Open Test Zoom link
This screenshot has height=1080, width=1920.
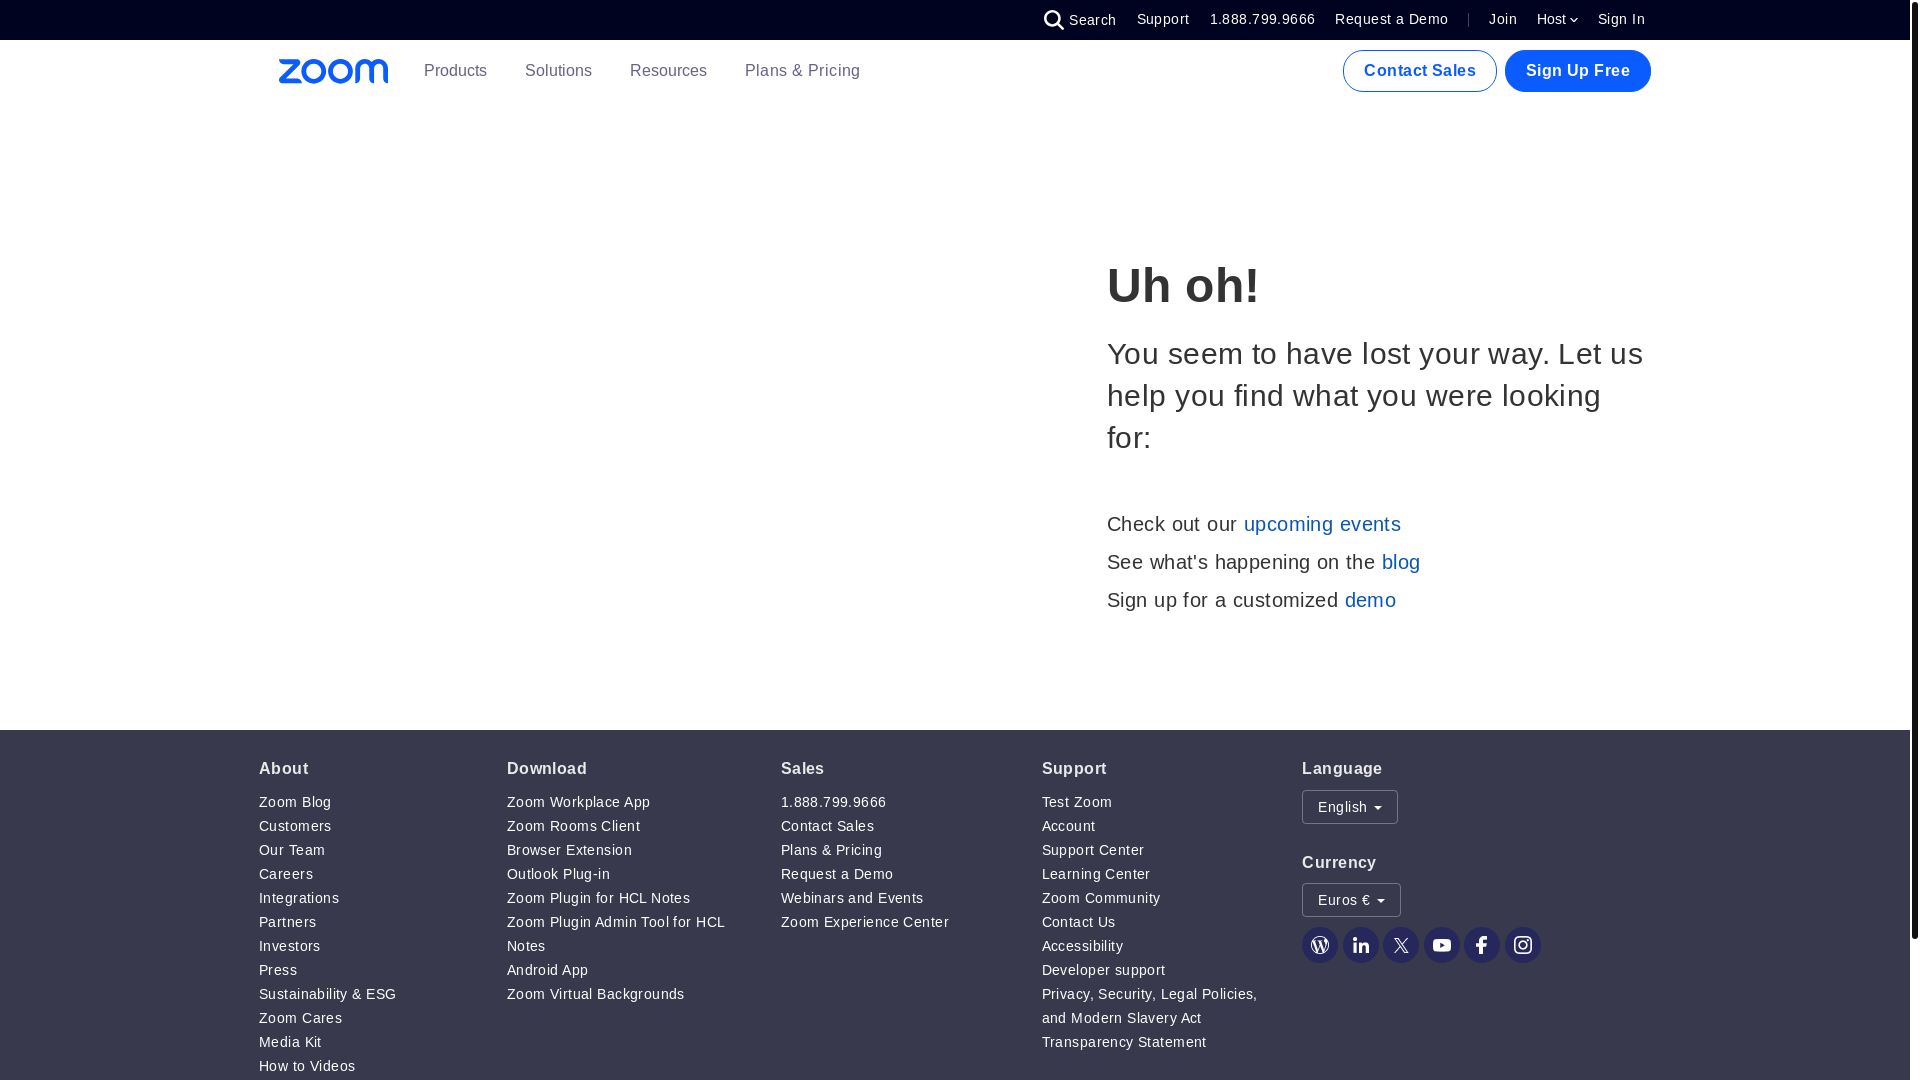[x=1077, y=802]
